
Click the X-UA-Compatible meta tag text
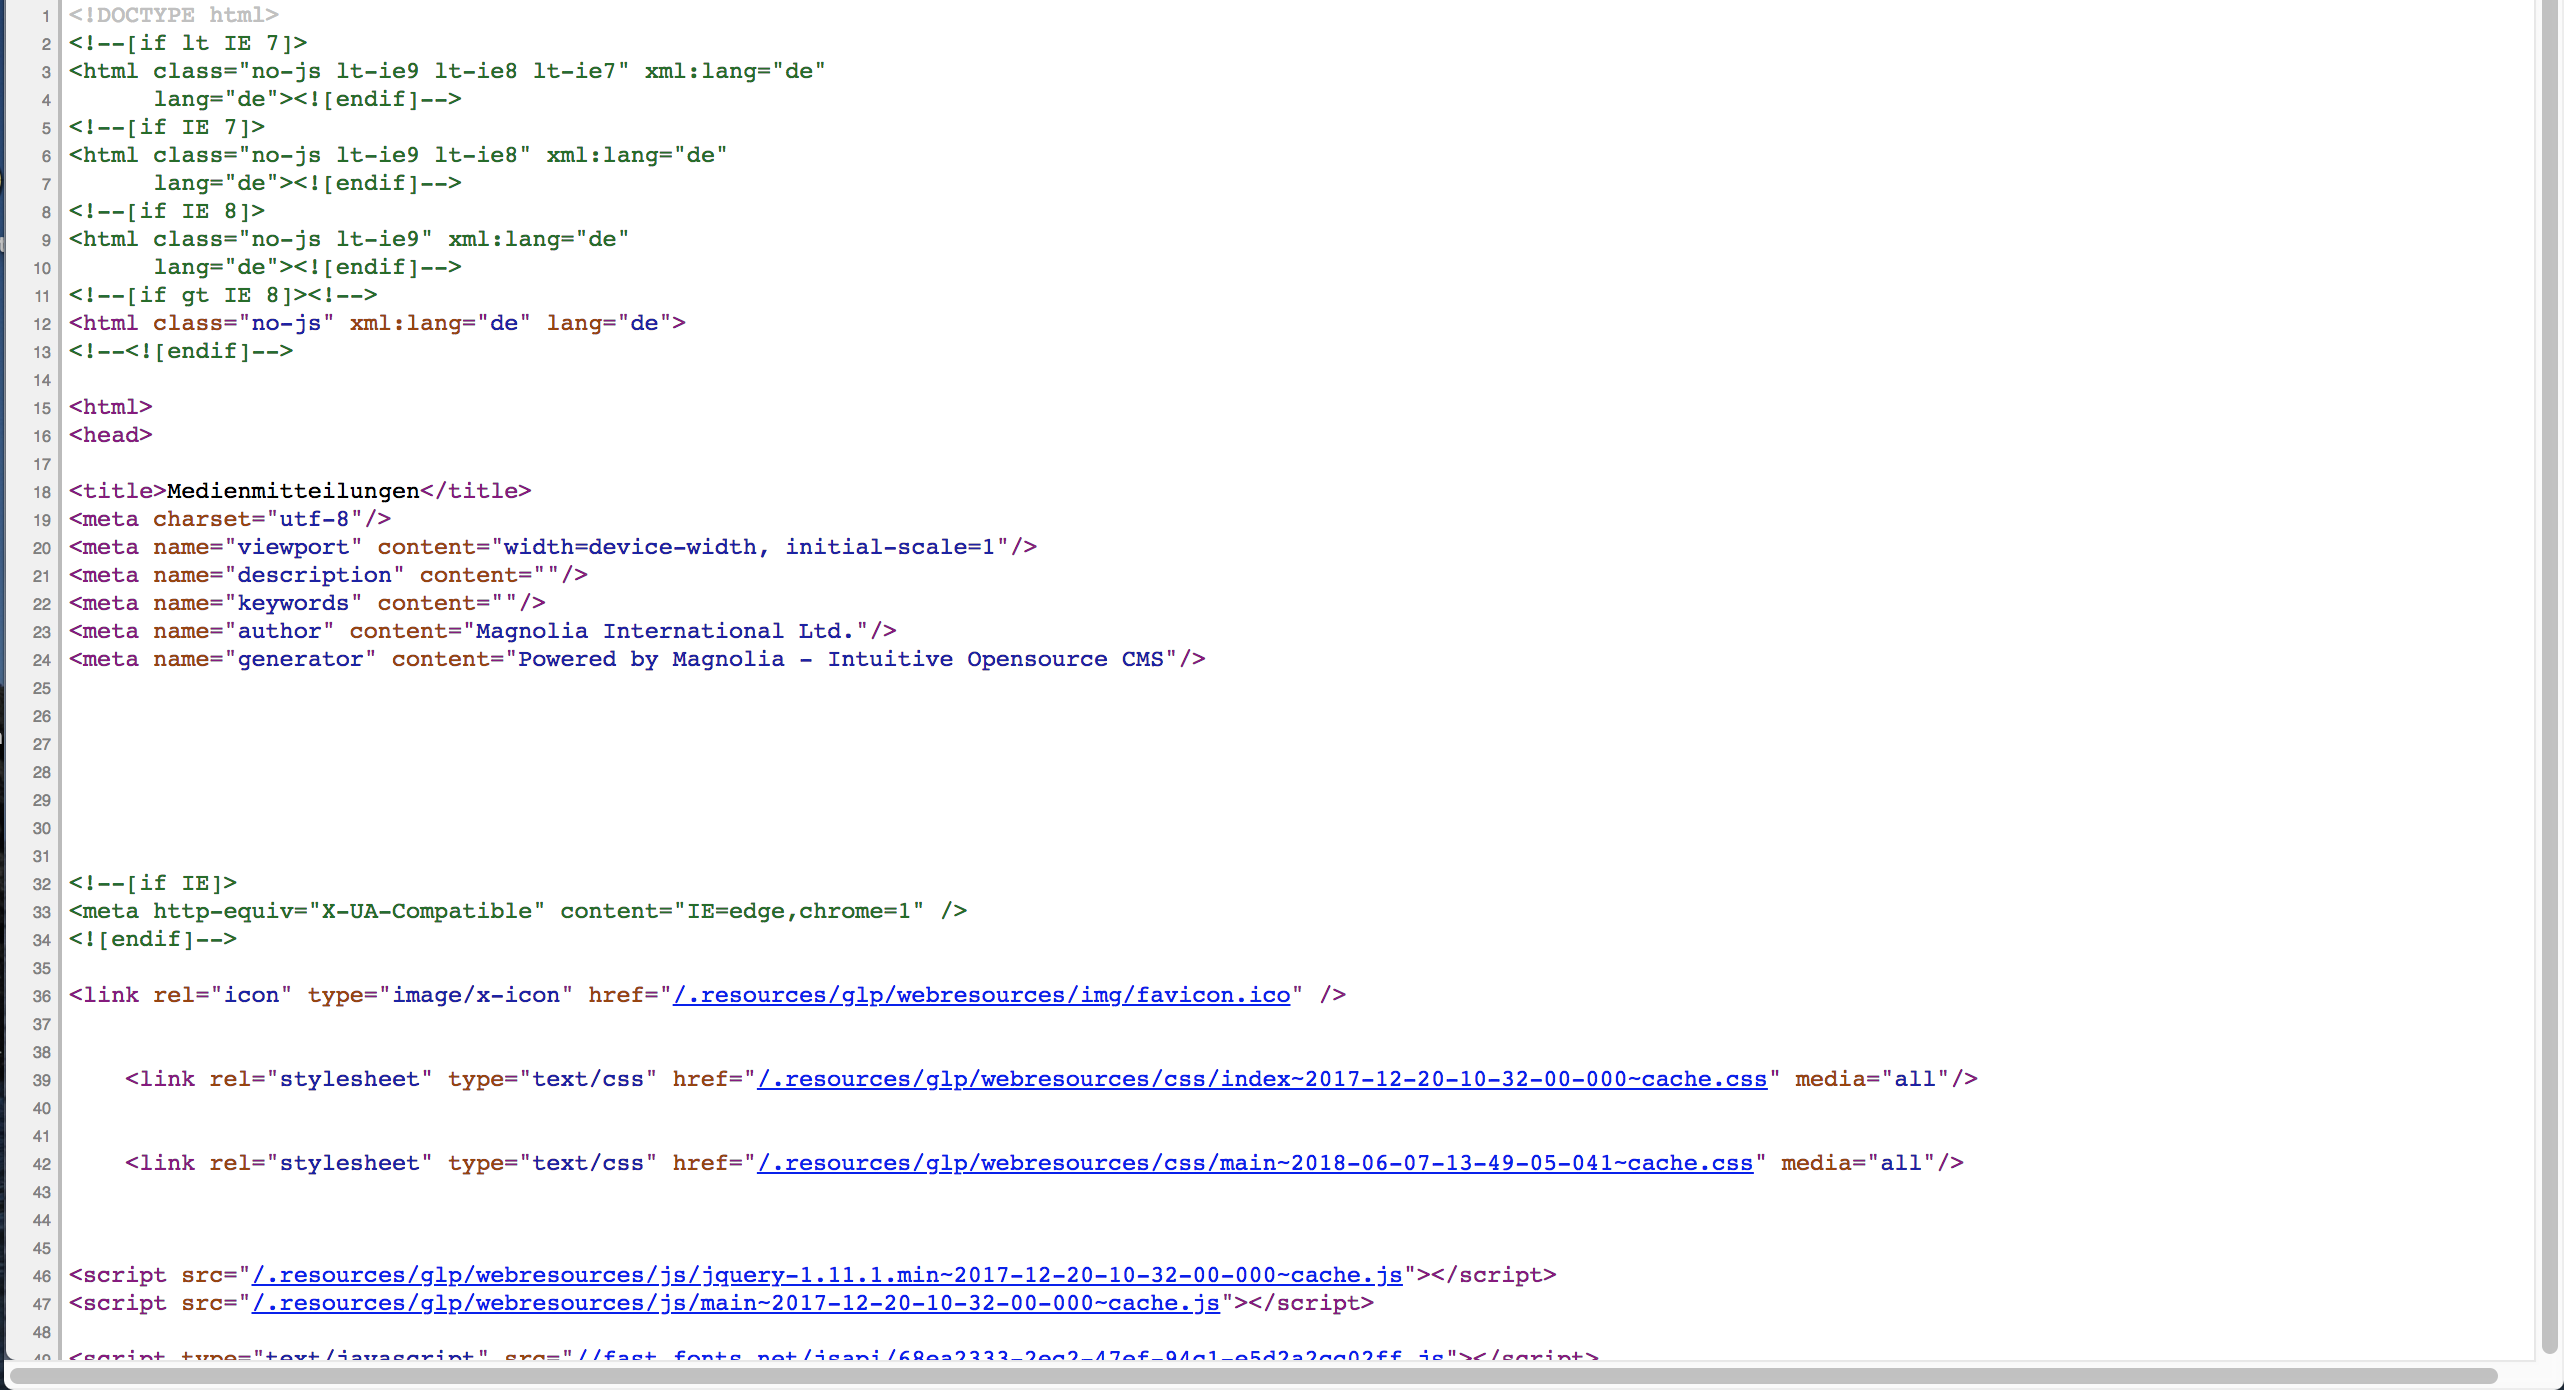click(x=427, y=911)
